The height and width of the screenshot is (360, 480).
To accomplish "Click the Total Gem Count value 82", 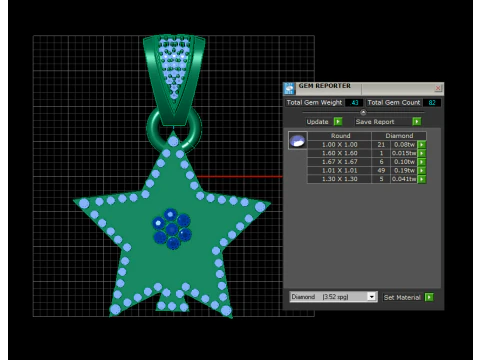I will [x=432, y=103].
